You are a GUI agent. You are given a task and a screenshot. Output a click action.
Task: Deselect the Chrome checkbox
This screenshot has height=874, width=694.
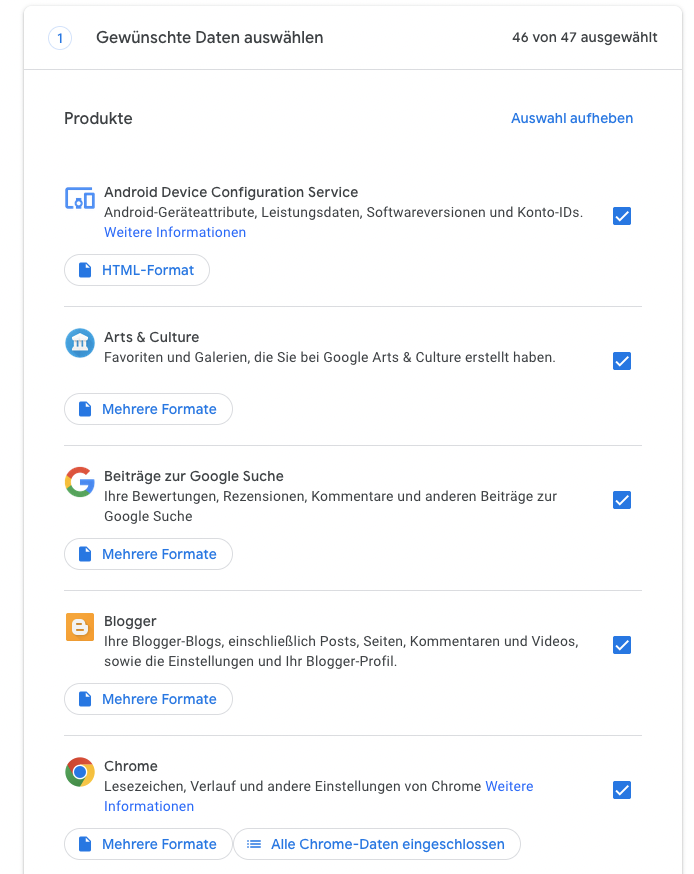(x=622, y=790)
